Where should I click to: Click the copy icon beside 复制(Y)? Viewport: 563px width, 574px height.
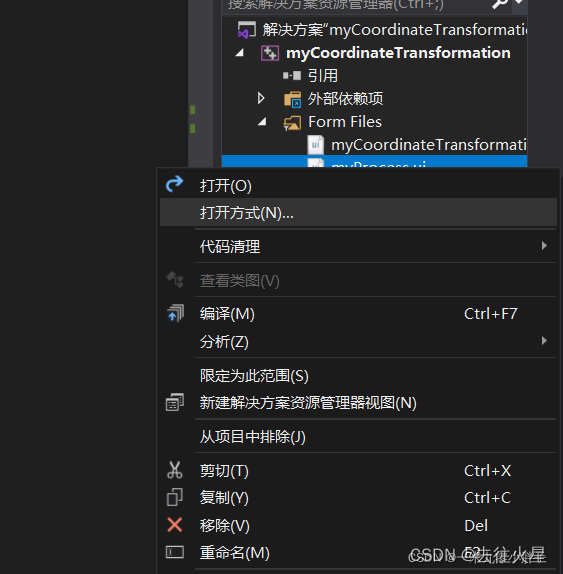[175, 497]
